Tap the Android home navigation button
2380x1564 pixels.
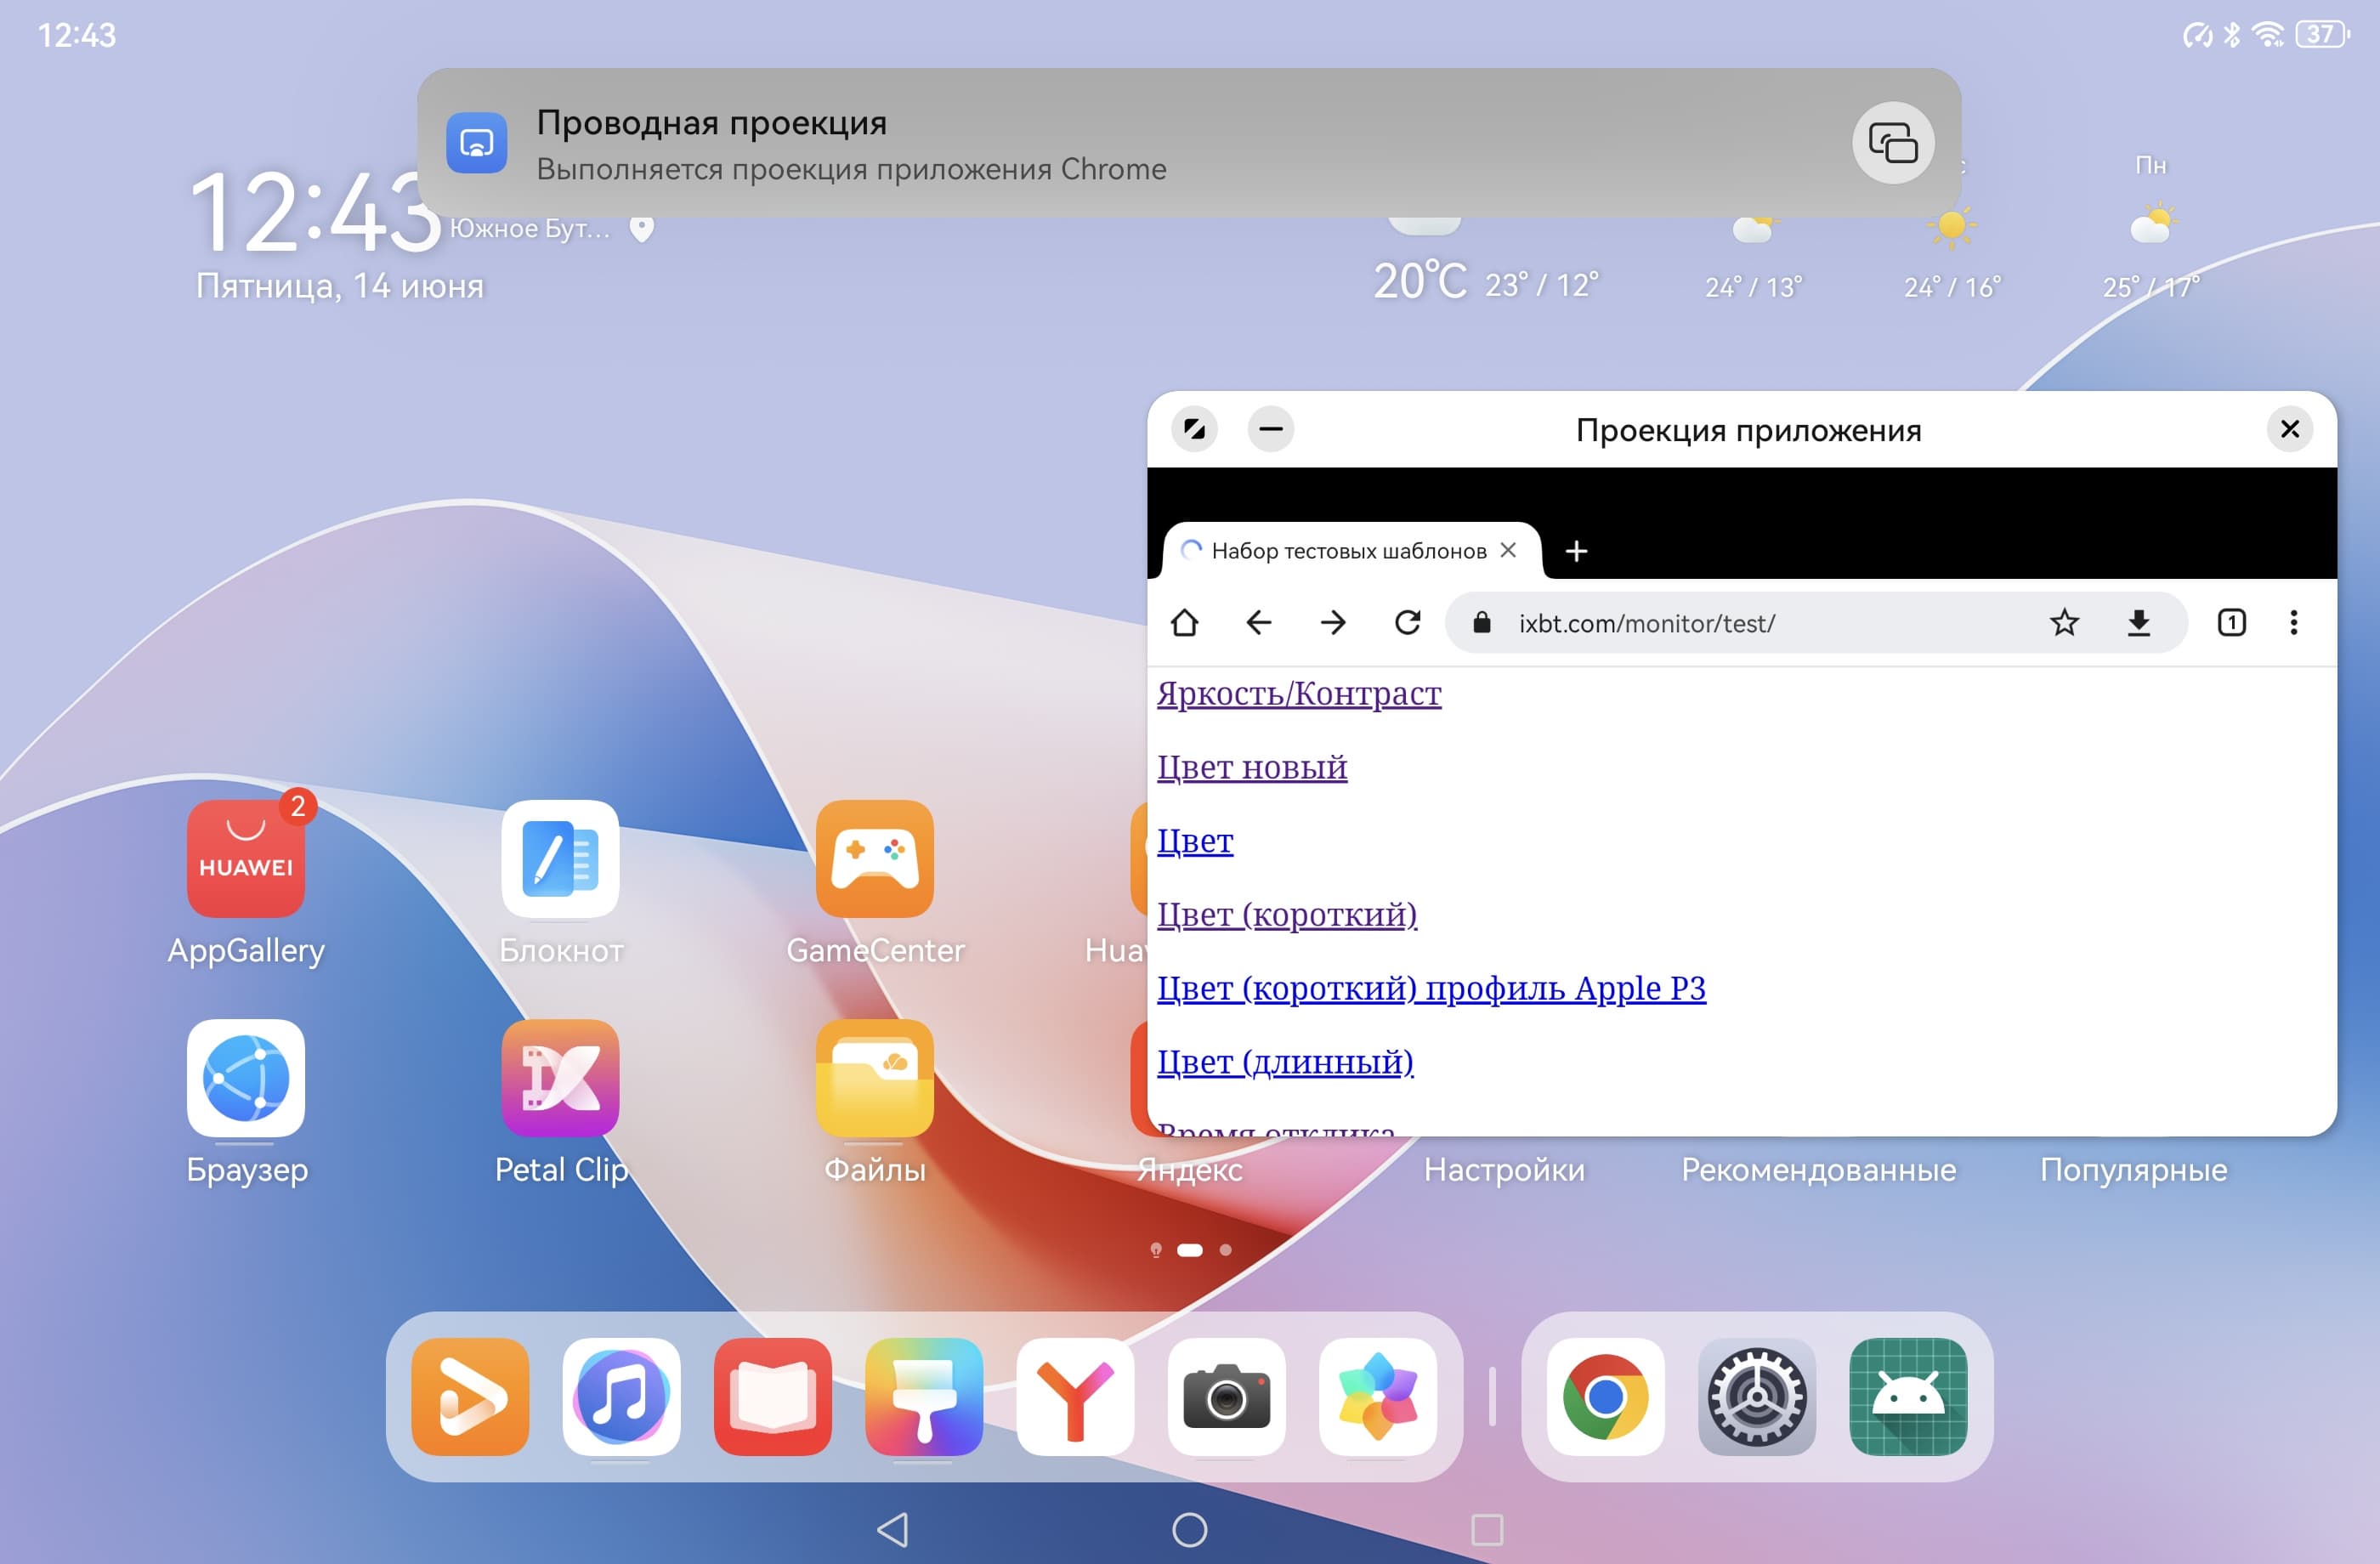point(1189,1529)
